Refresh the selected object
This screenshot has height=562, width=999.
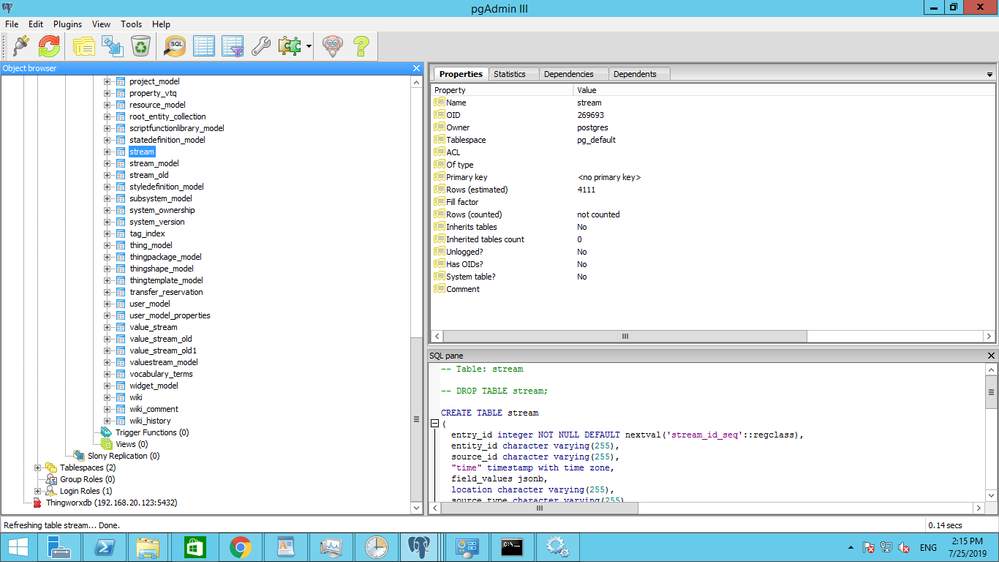[49, 46]
